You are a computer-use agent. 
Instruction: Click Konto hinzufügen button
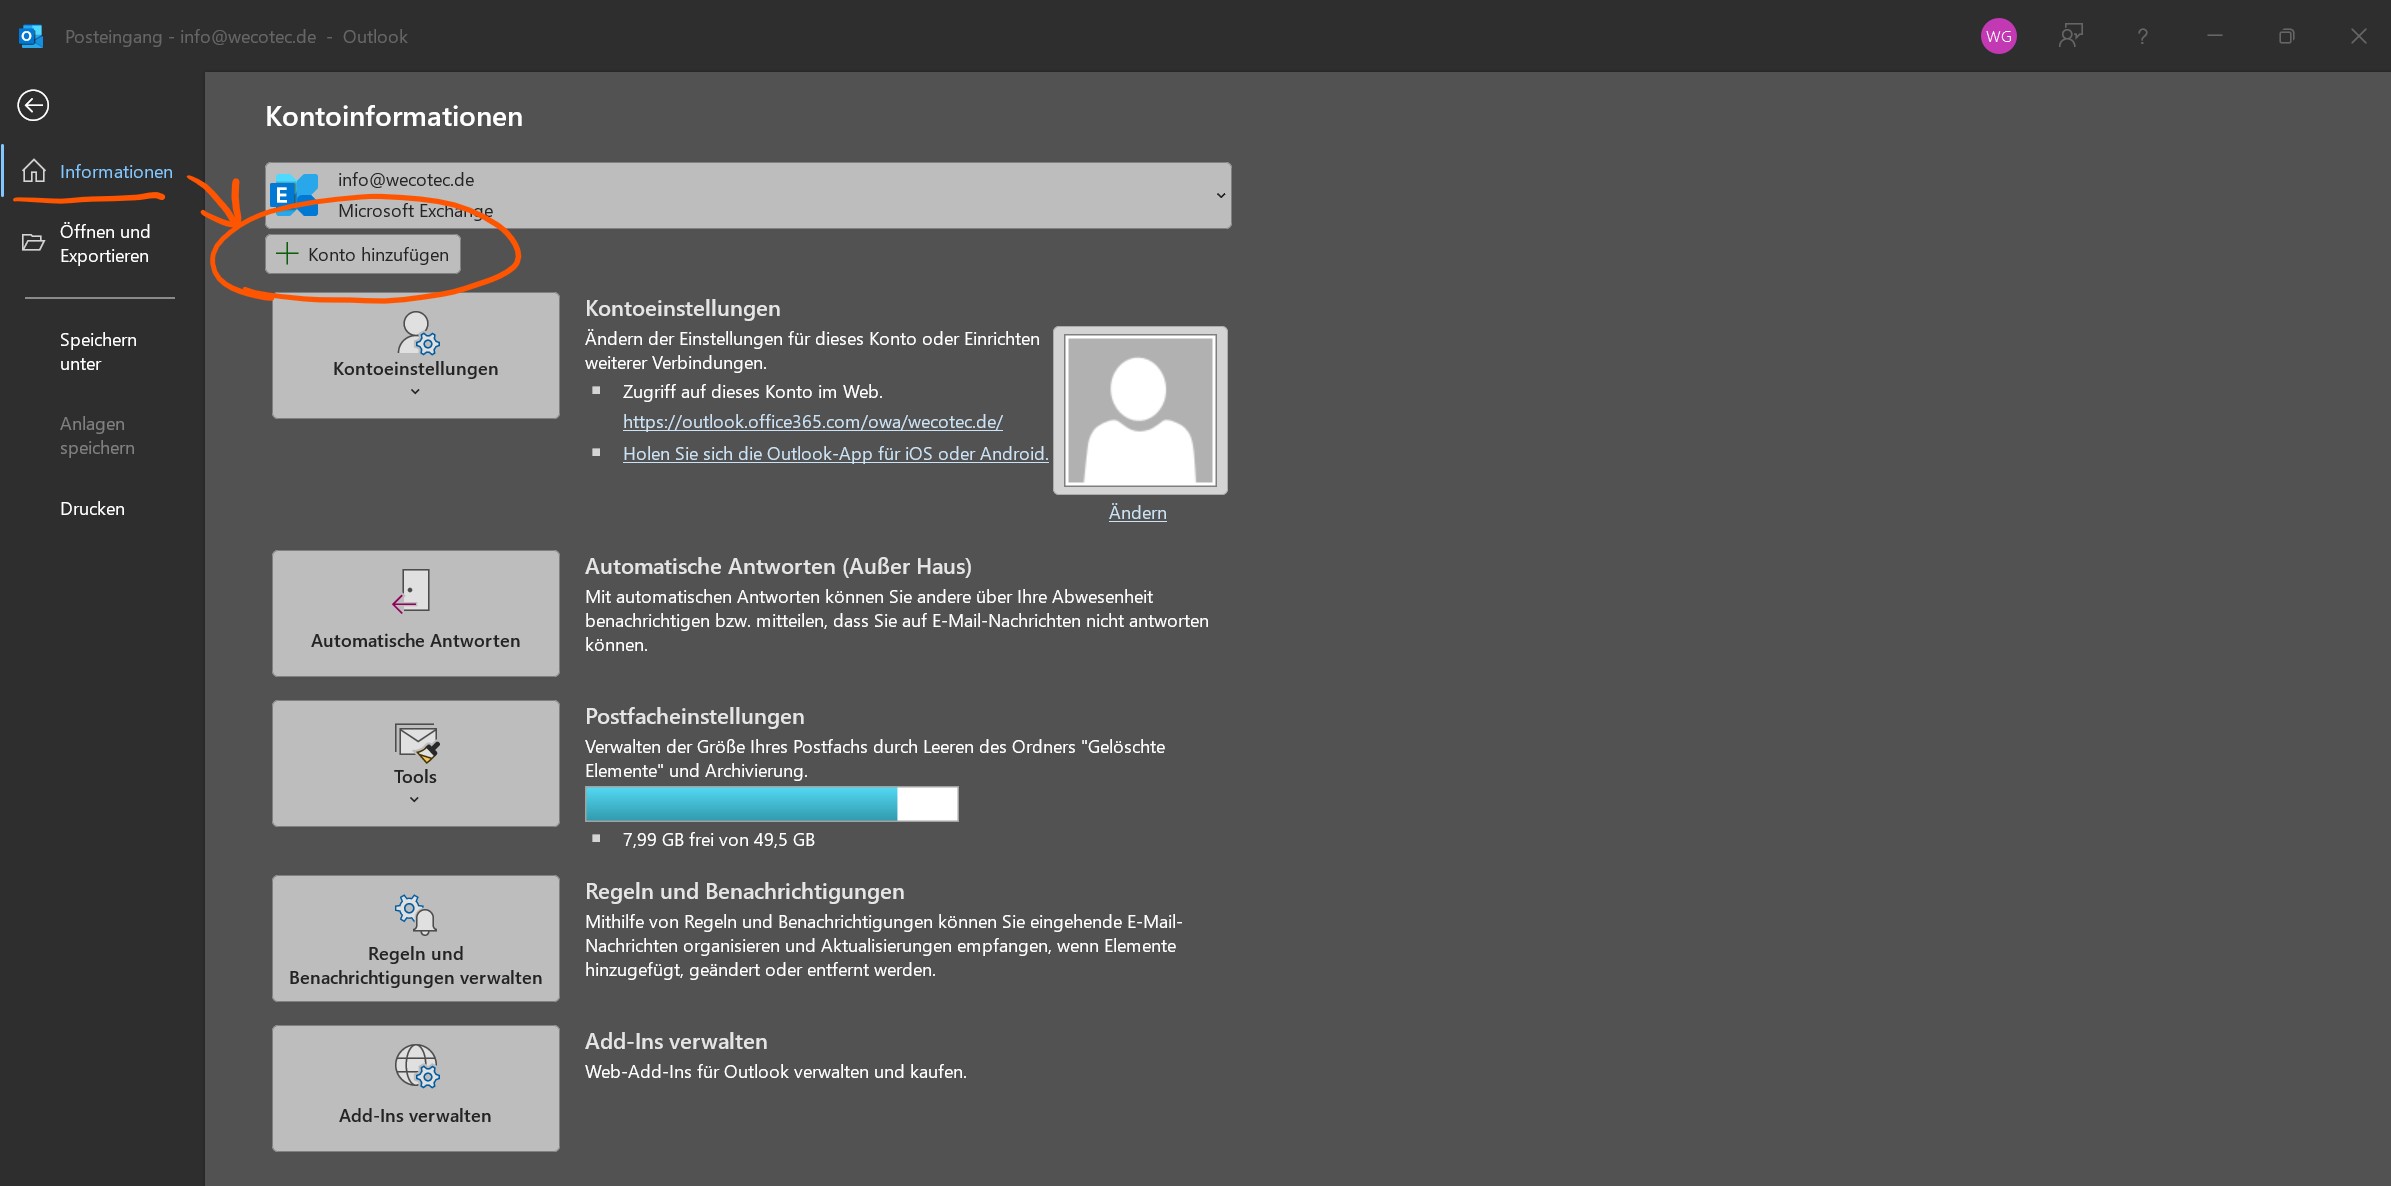pyautogui.click(x=363, y=254)
